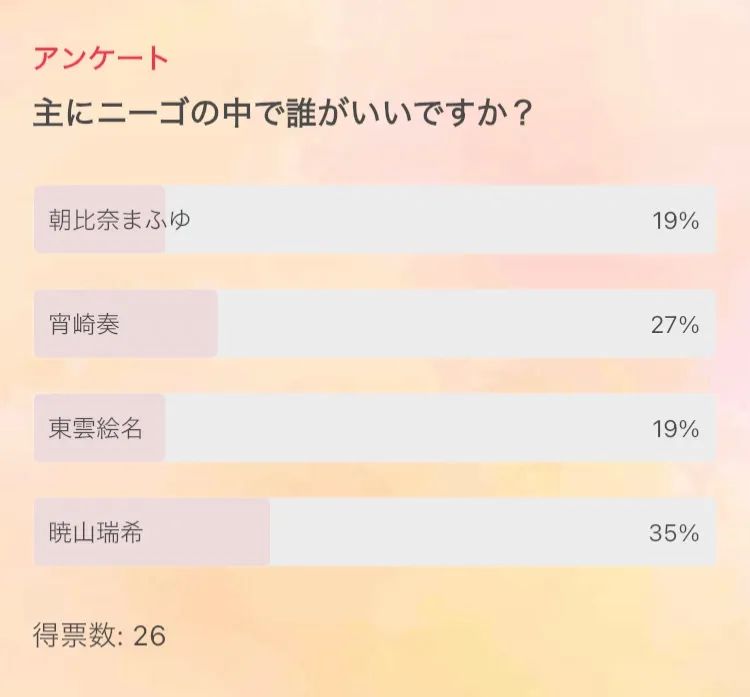Click the pink filled bar of 東雲絵名
750x697 pixels.
point(152,445)
